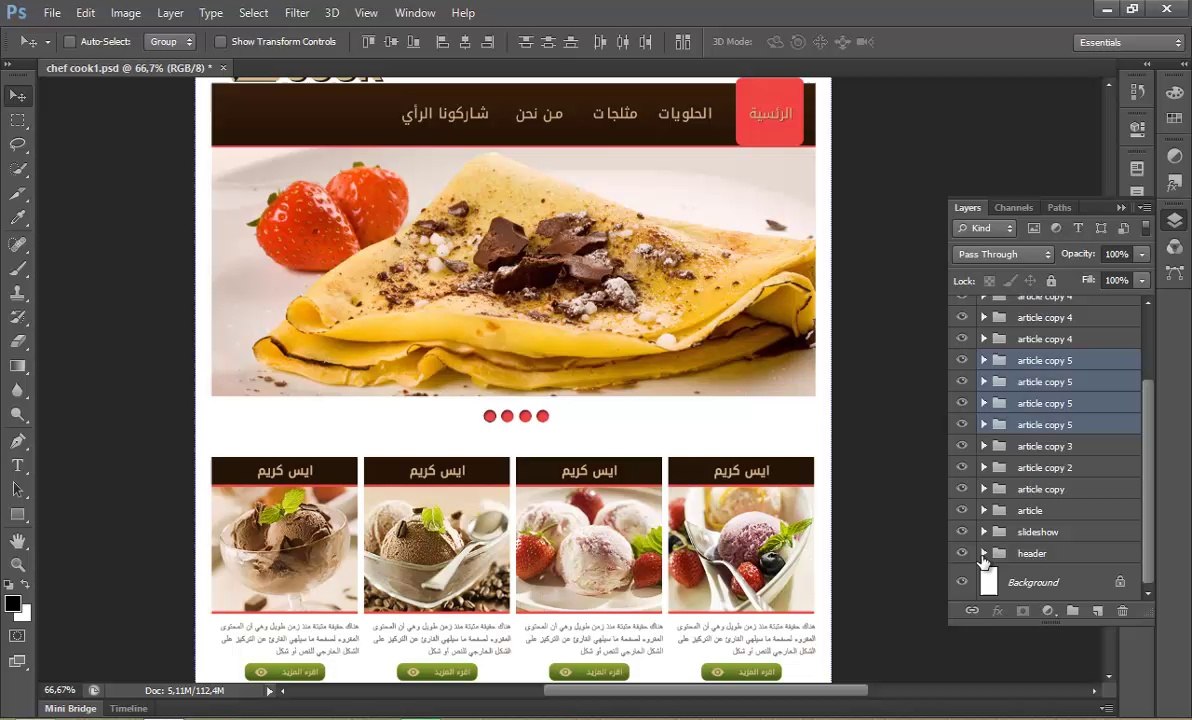This screenshot has width=1192, height=720.
Task: Enable Show Transform Controls checkbox
Action: 220,42
